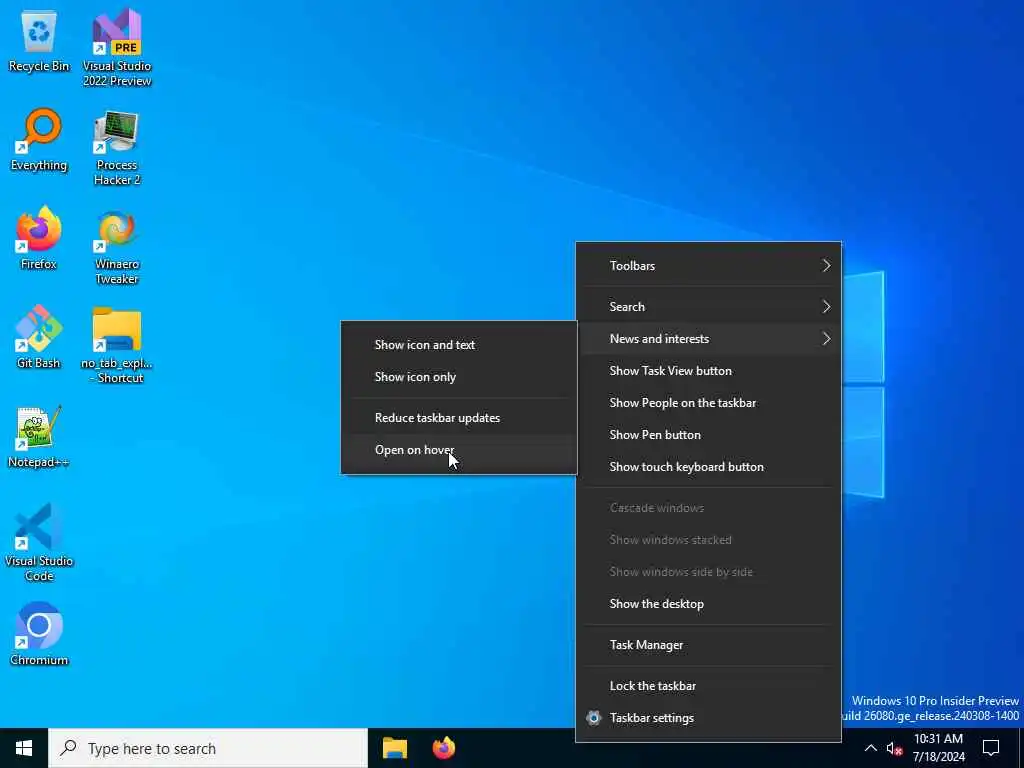Click the muted volume tray icon

coord(894,749)
